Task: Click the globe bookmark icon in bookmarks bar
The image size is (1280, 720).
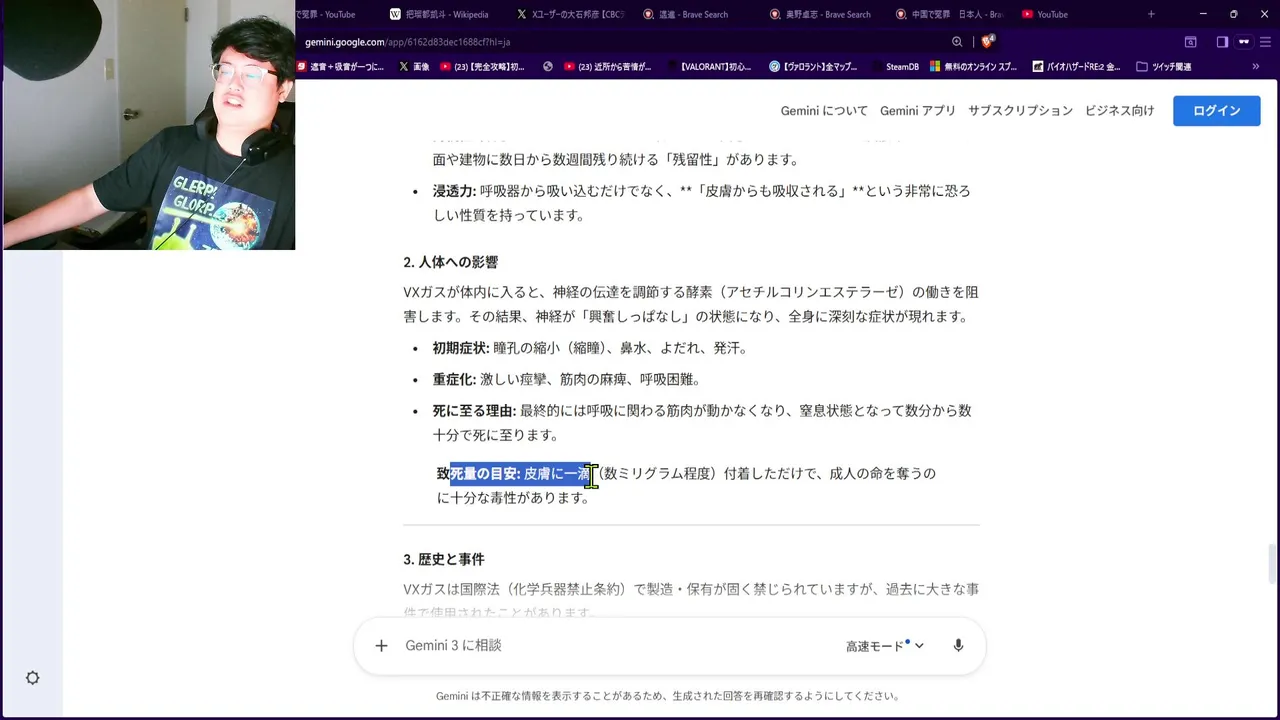Action: coord(548,67)
